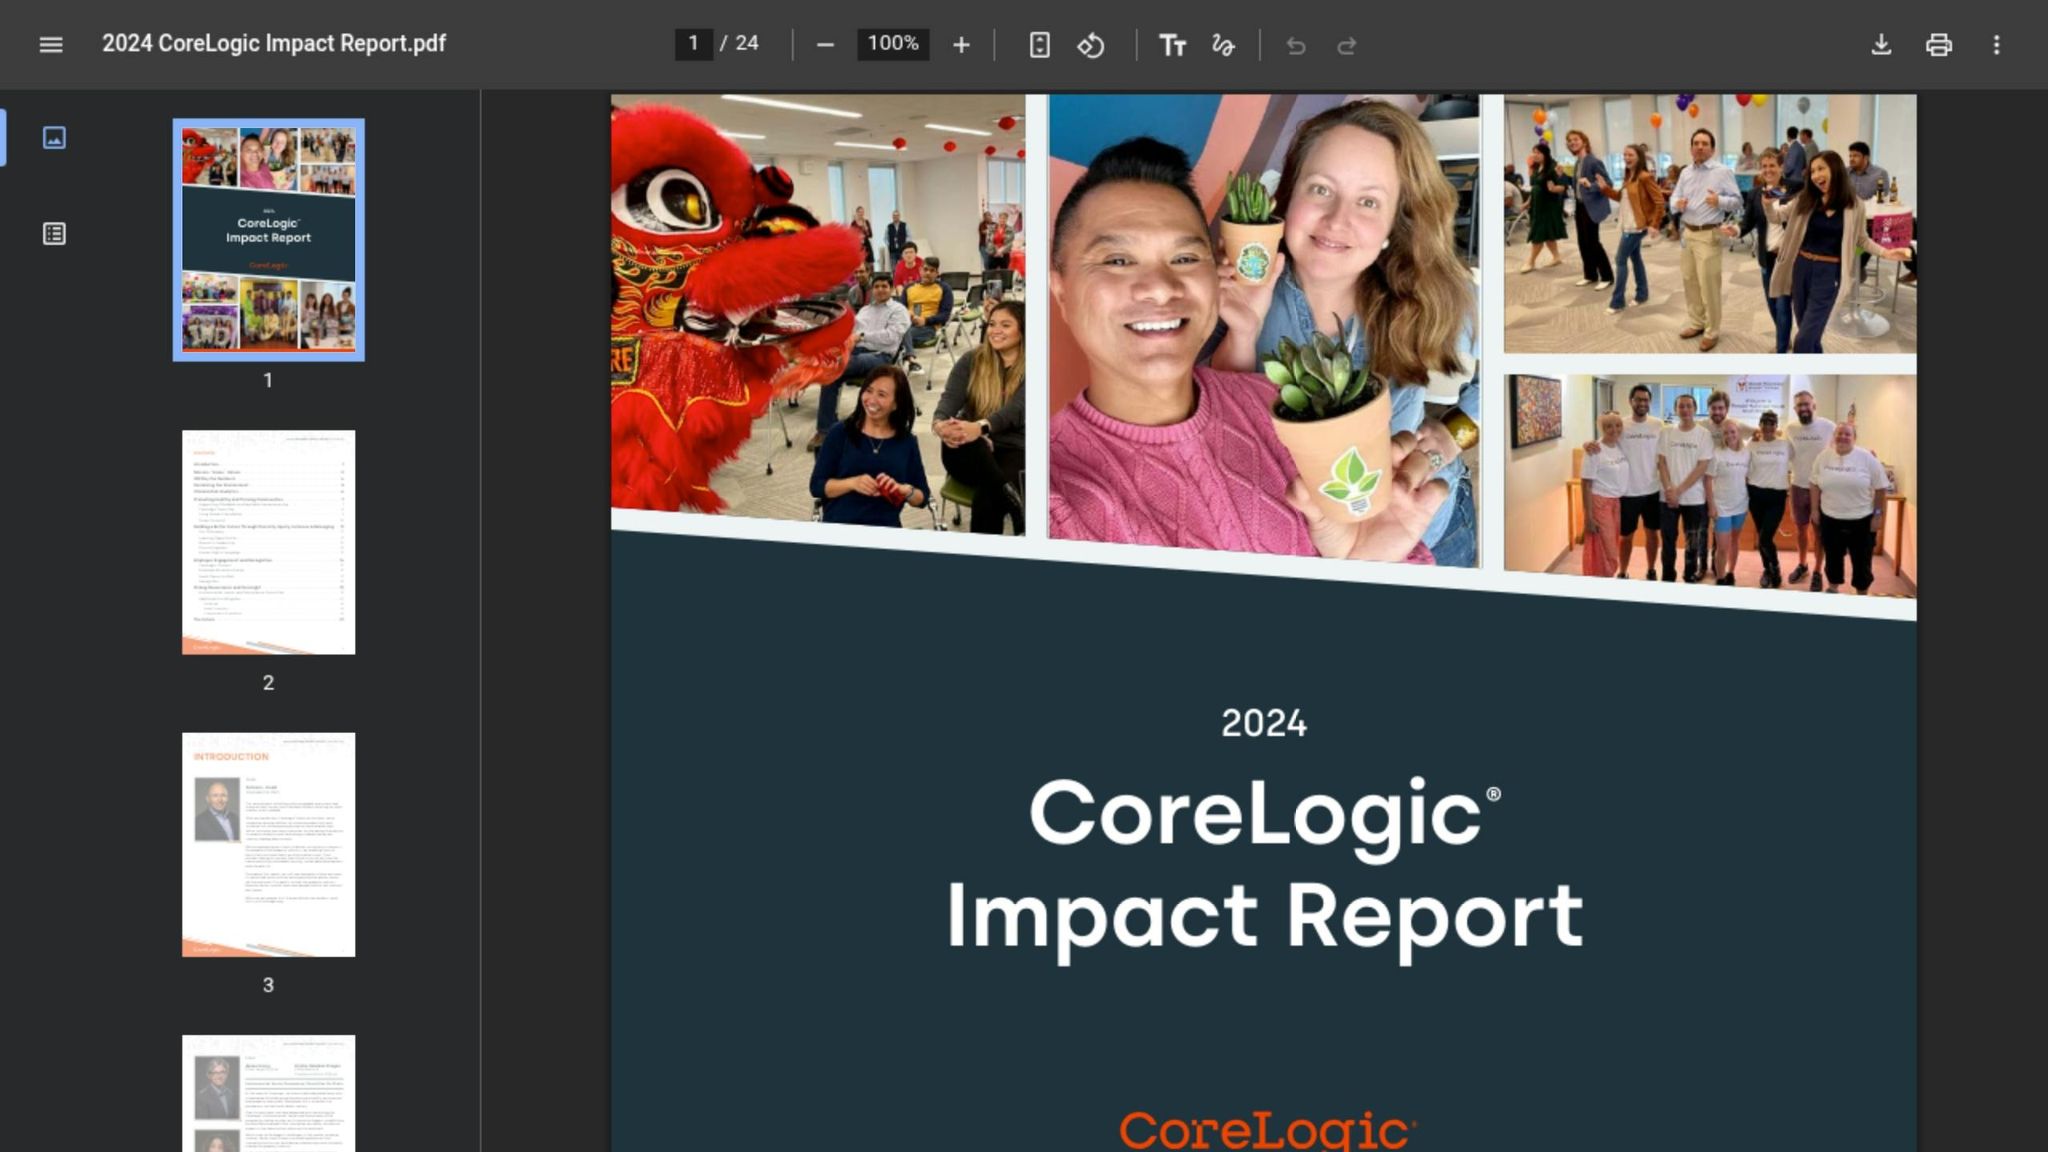
Task: Click the orange CoreLogic logo at the page bottom
Action: tap(1266, 1131)
